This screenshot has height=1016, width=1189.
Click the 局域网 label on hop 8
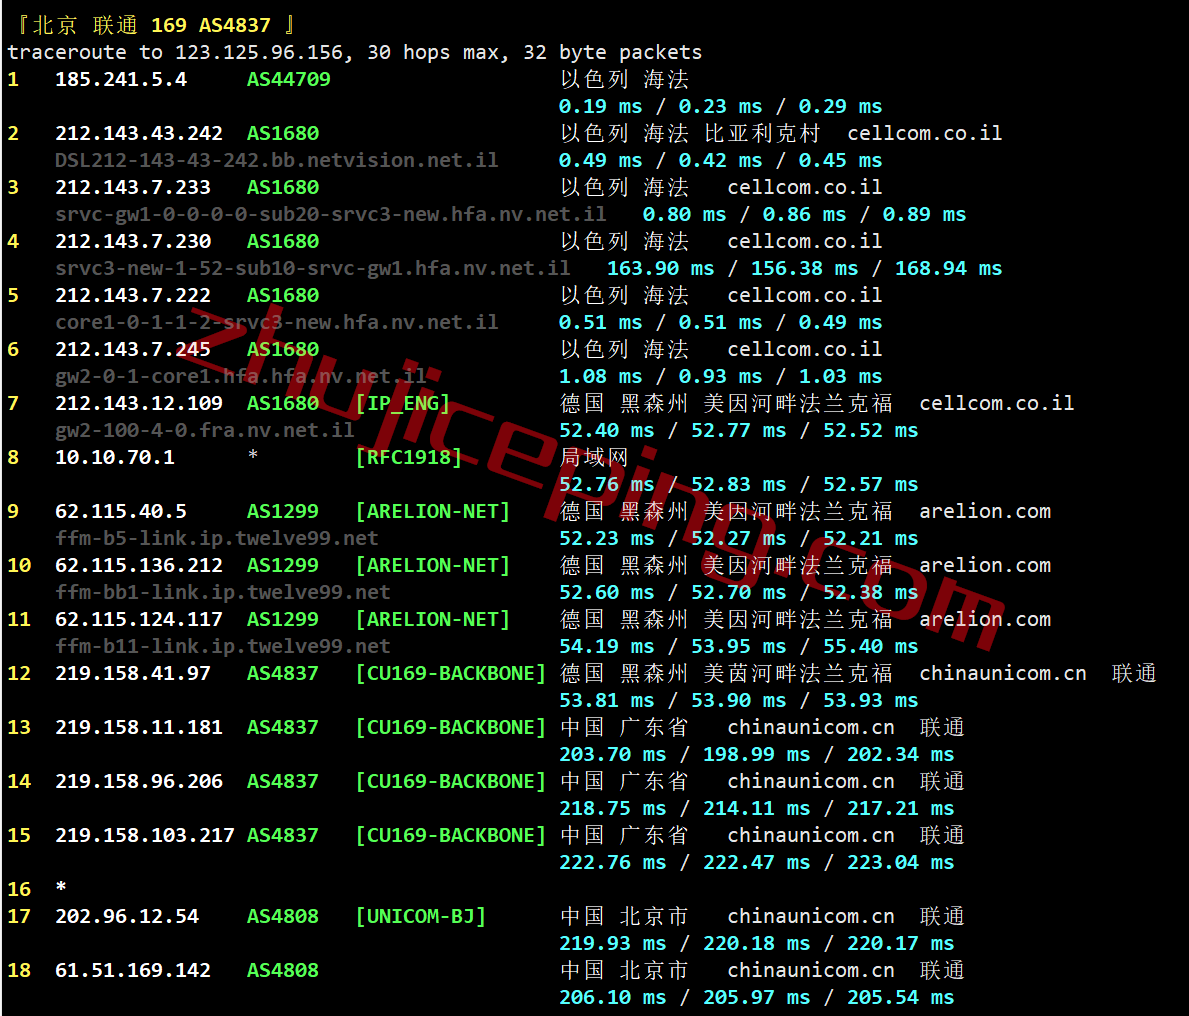[594, 457]
